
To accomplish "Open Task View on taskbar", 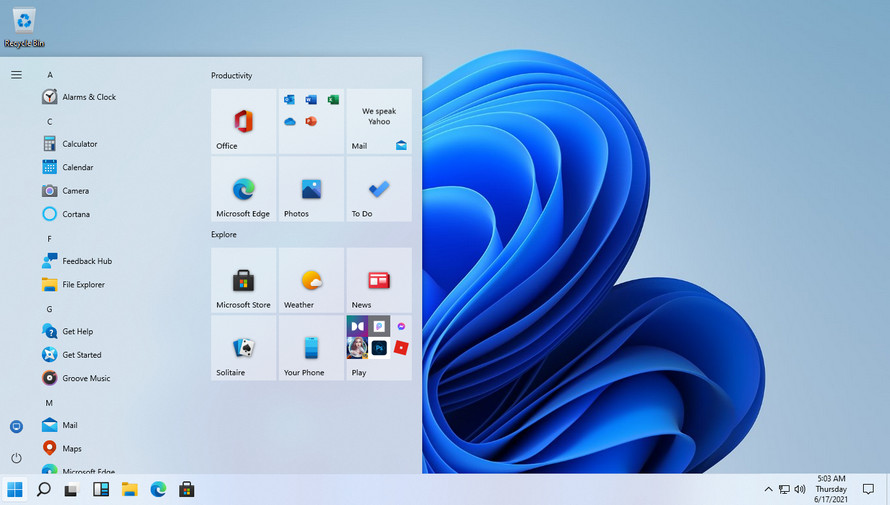I will pyautogui.click(x=72, y=489).
